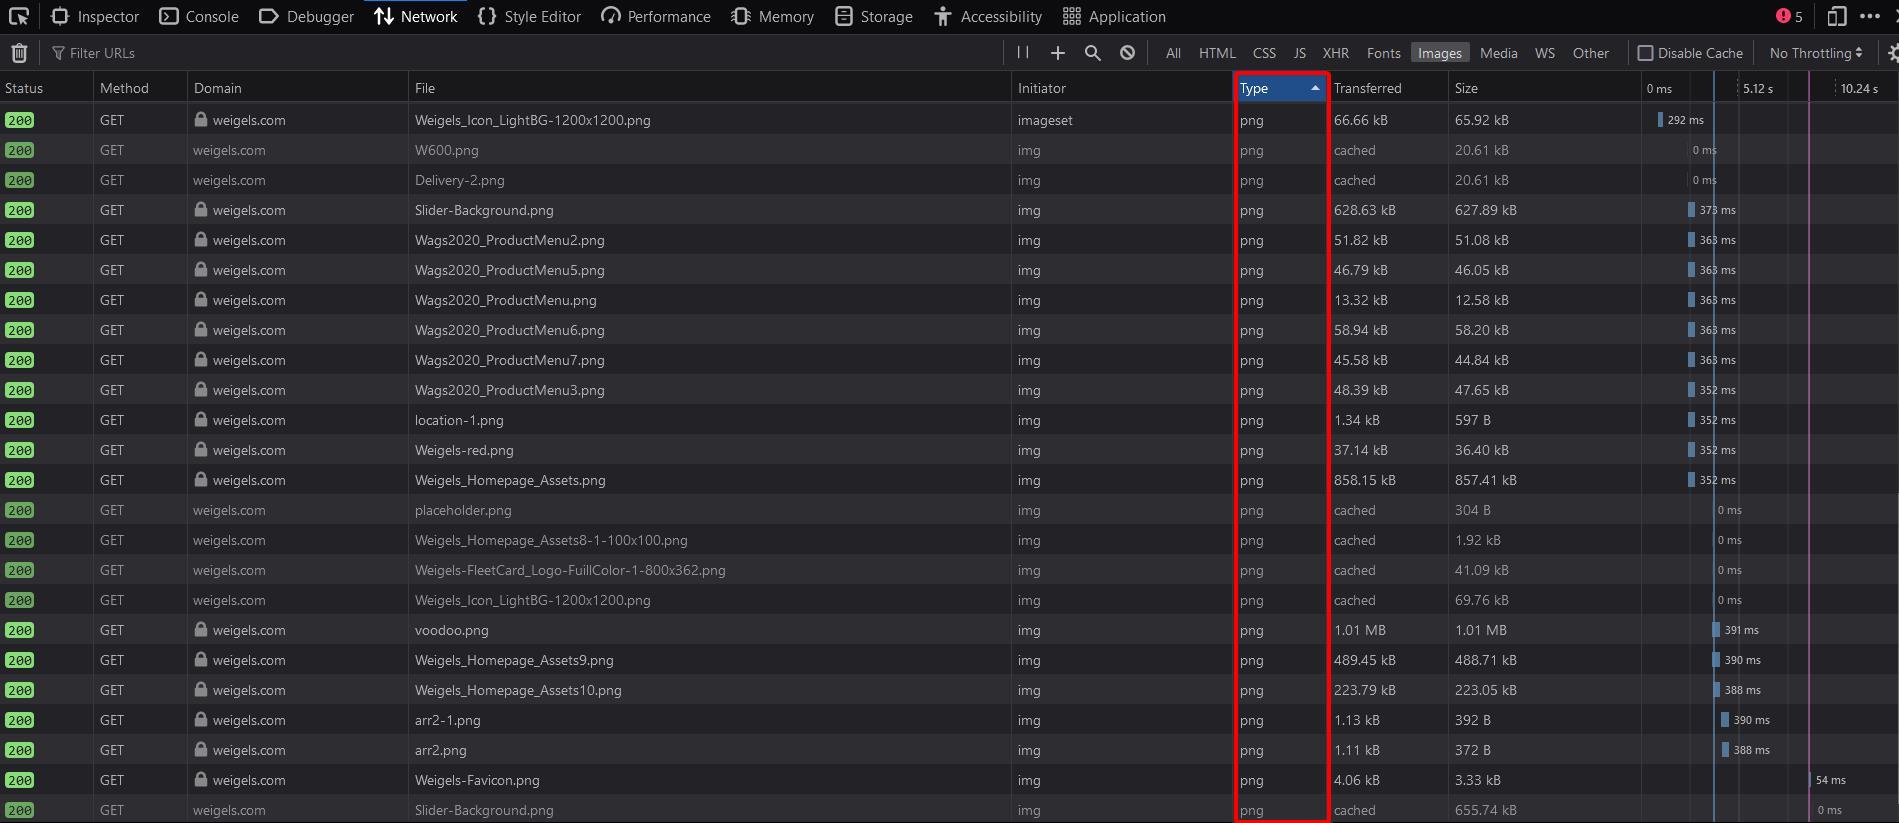The width and height of the screenshot is (1899, 823).
Task: Toggle the Images filter button
Action: point(1439,53)
